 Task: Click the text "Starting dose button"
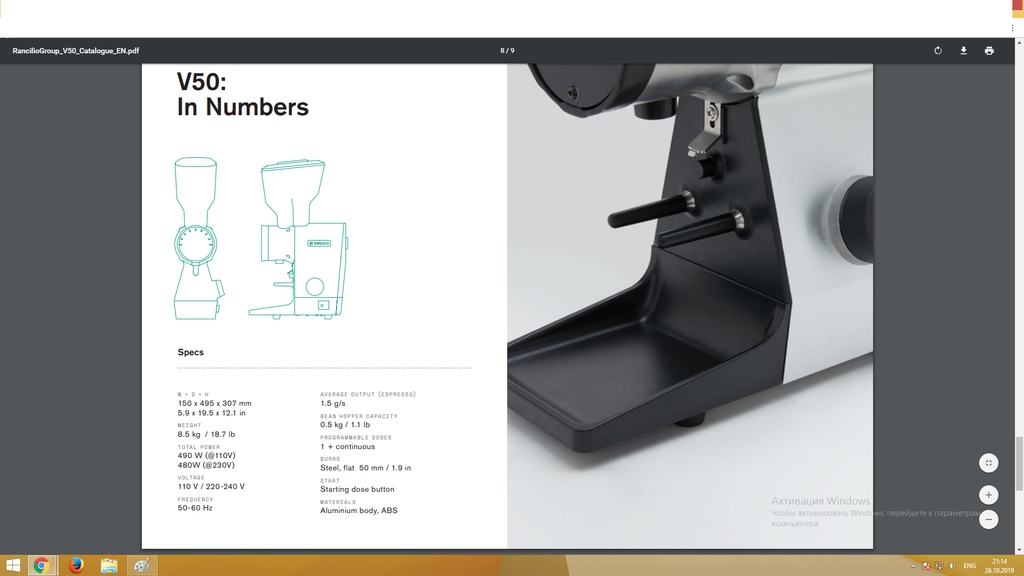[x=357, y=489]
